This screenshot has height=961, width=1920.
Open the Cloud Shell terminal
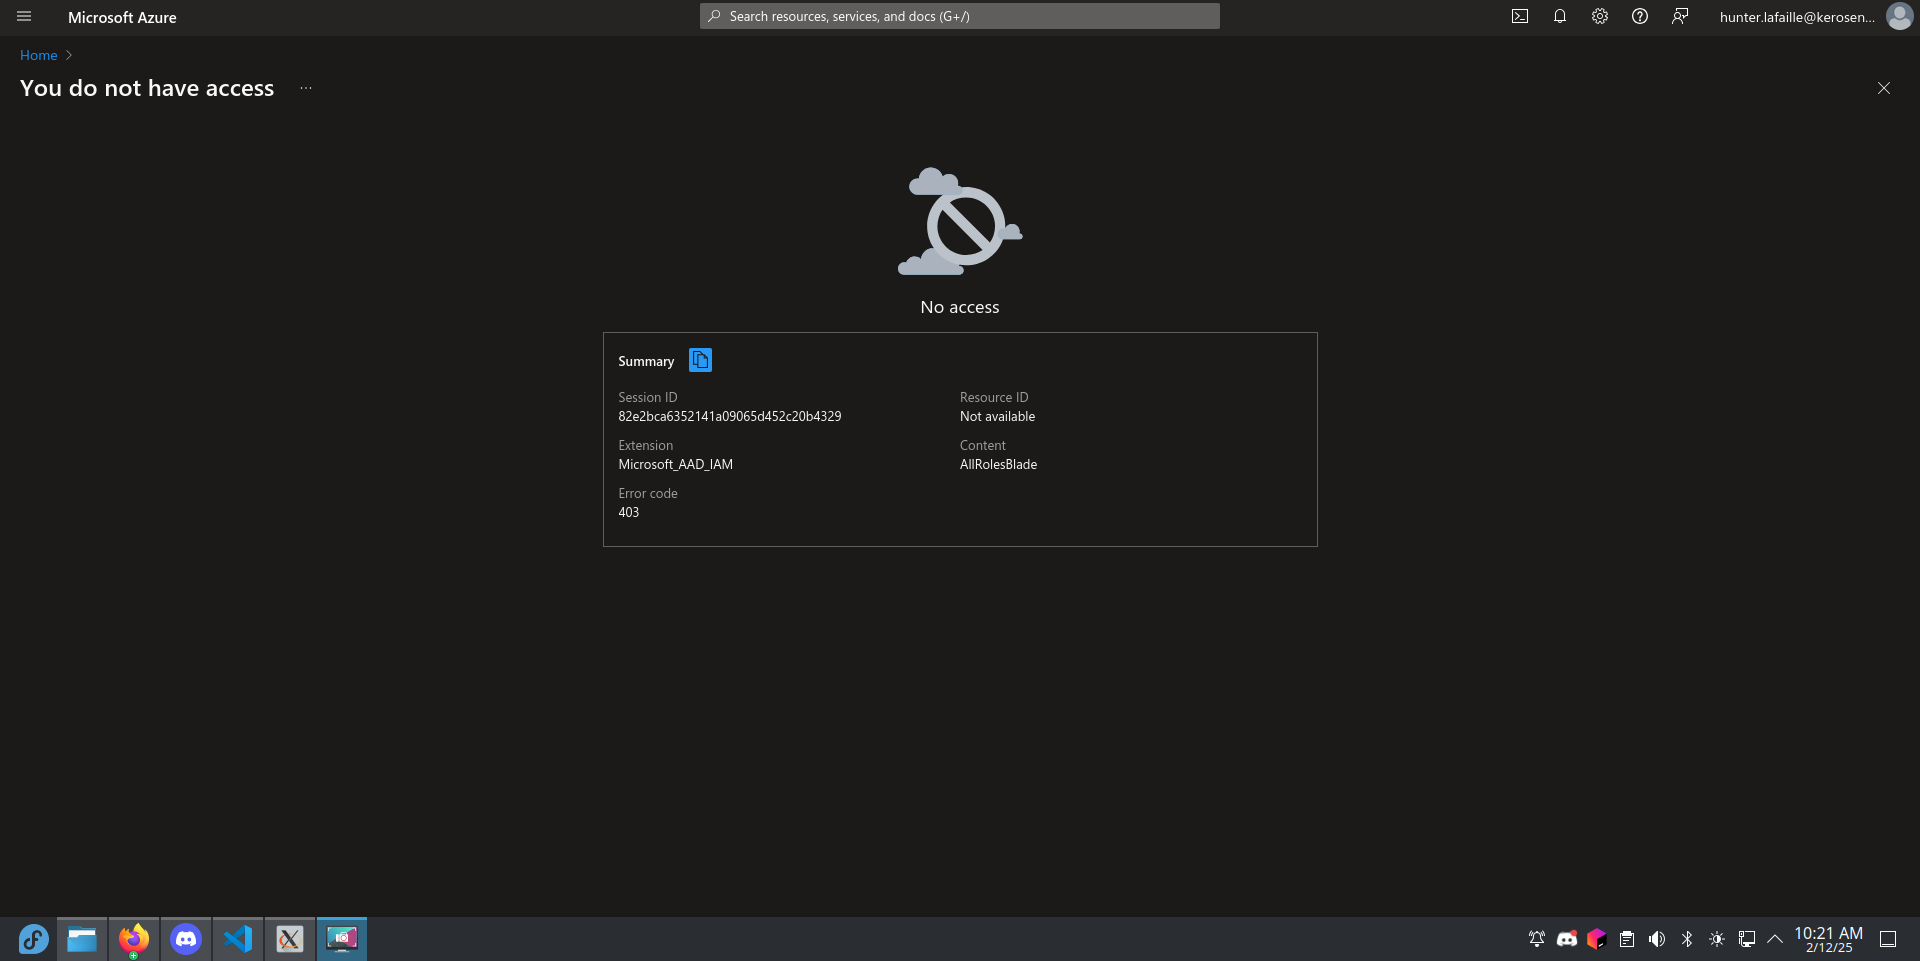[x=1520, y=16]
